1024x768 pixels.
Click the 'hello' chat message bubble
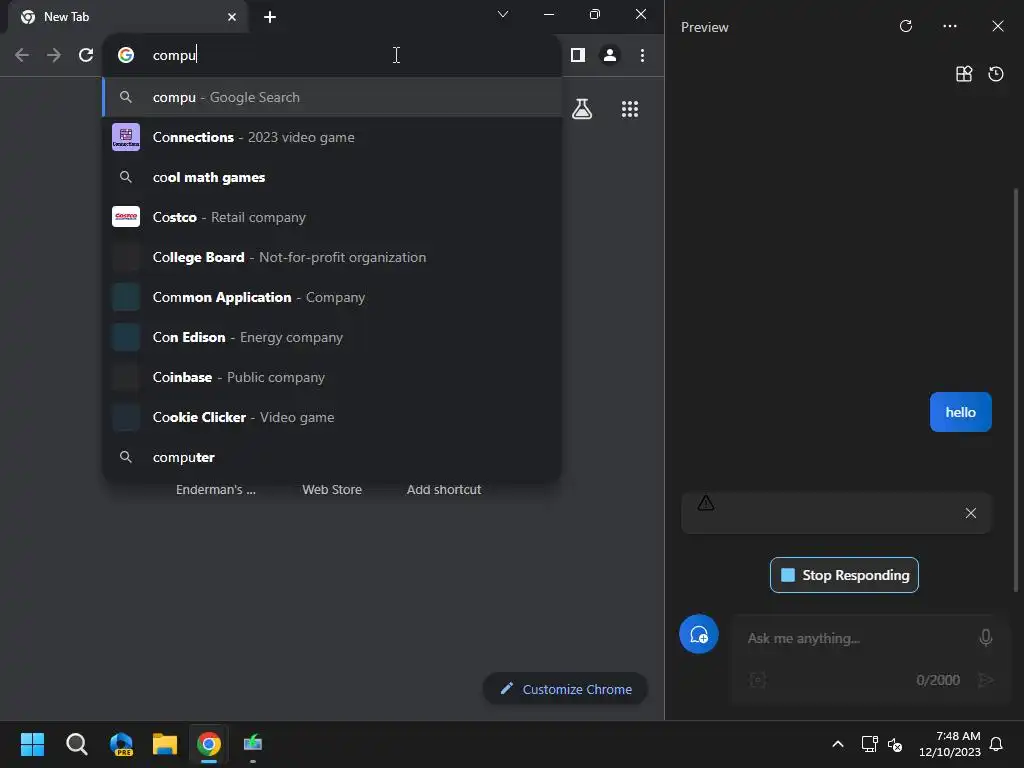click(960, 412)
